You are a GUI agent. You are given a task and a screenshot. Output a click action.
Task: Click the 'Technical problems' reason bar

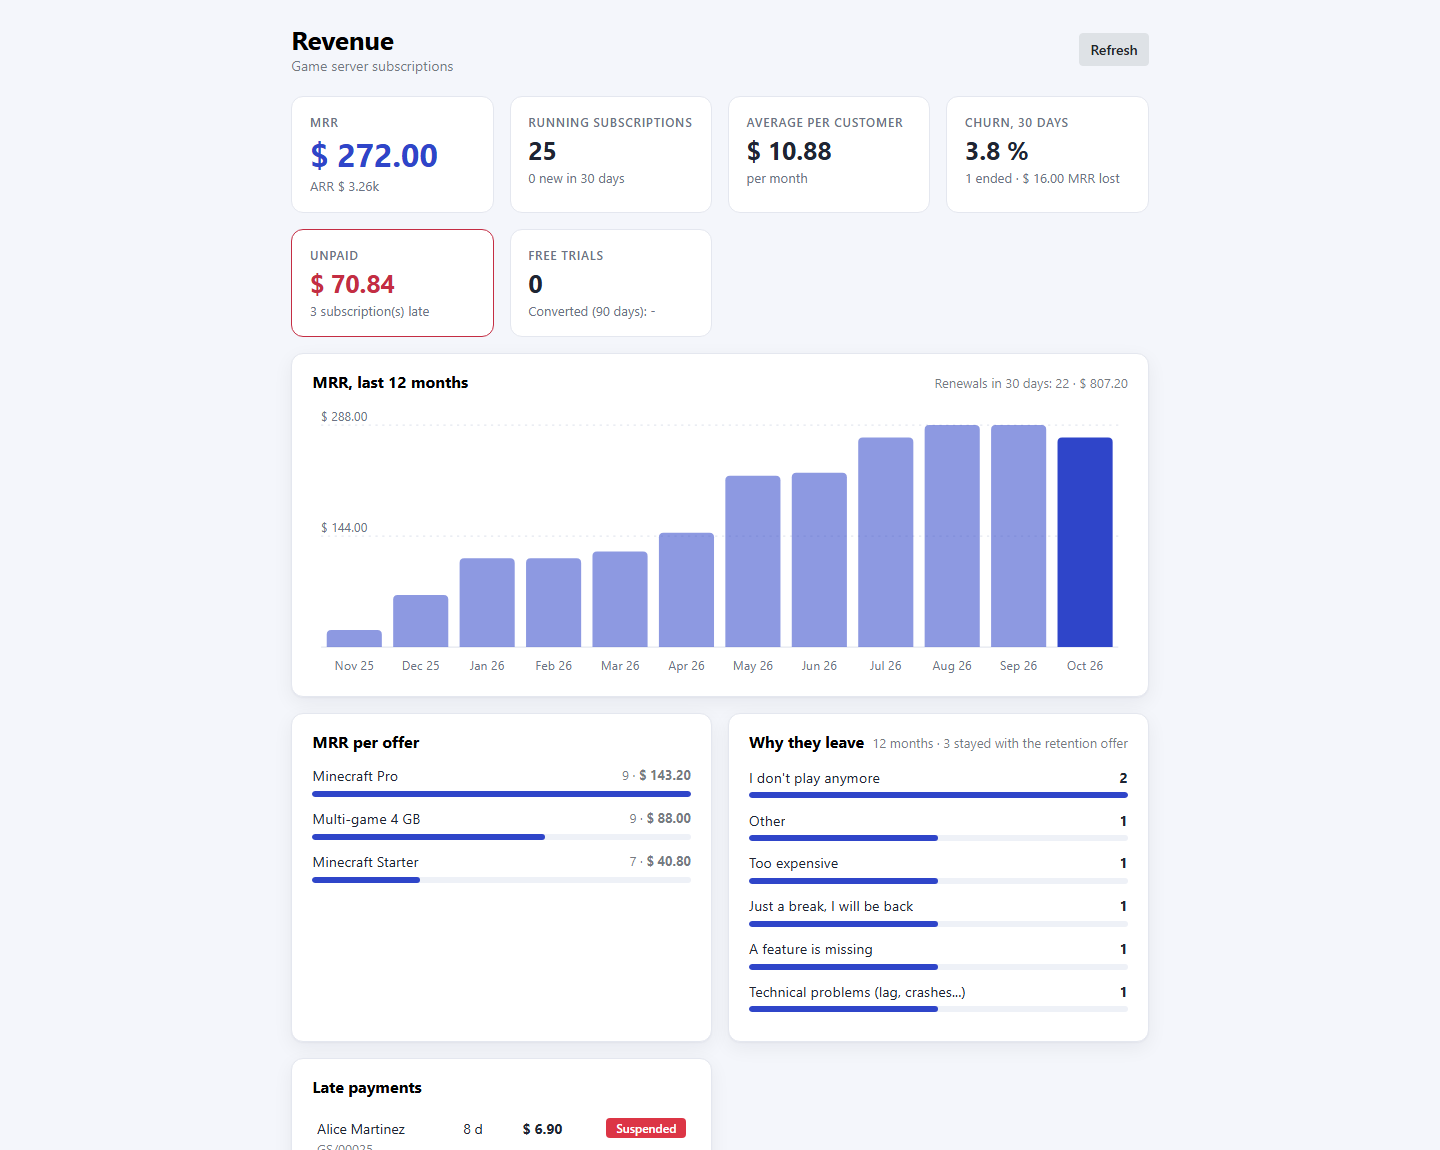(938, 1009)
